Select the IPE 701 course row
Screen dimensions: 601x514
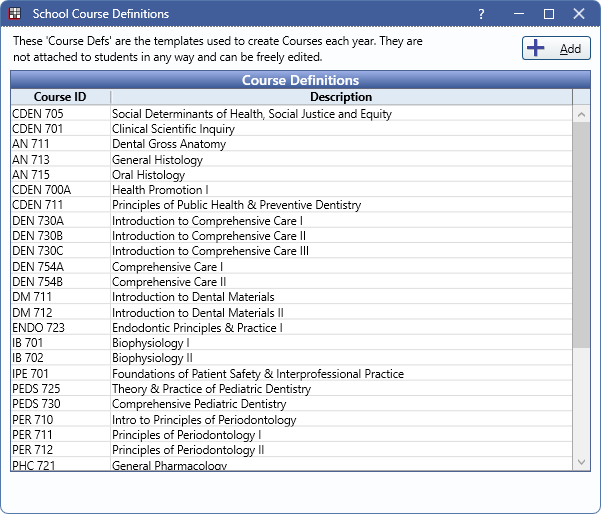point(60,374)
